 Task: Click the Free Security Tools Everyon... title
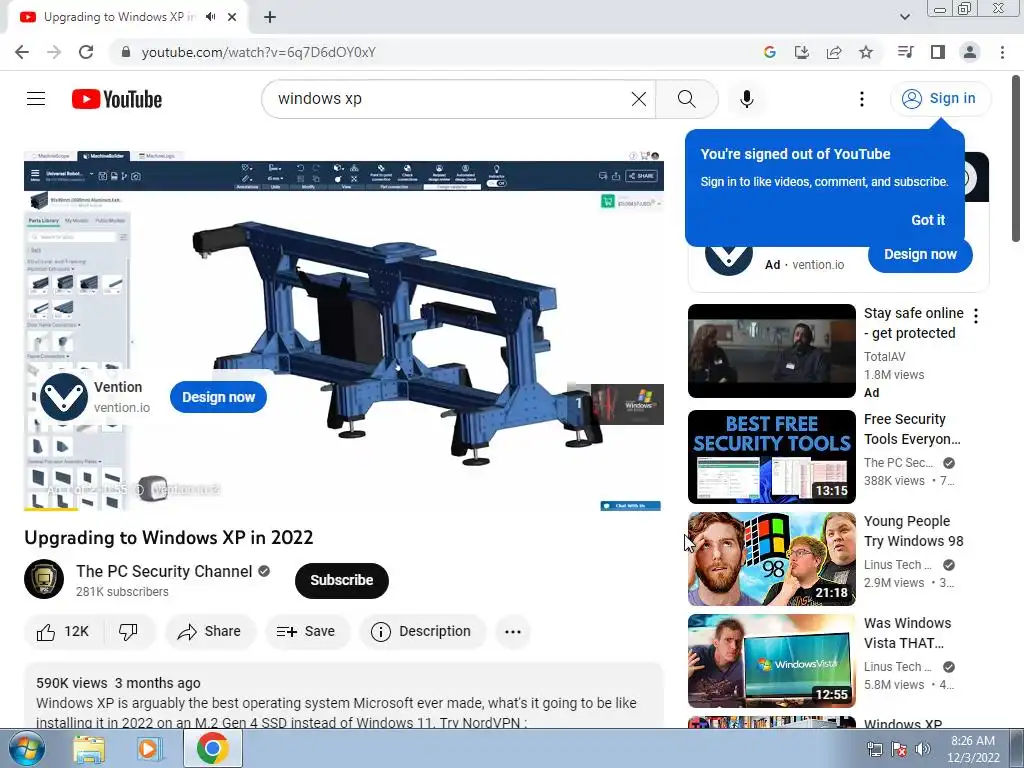[912, 429]
